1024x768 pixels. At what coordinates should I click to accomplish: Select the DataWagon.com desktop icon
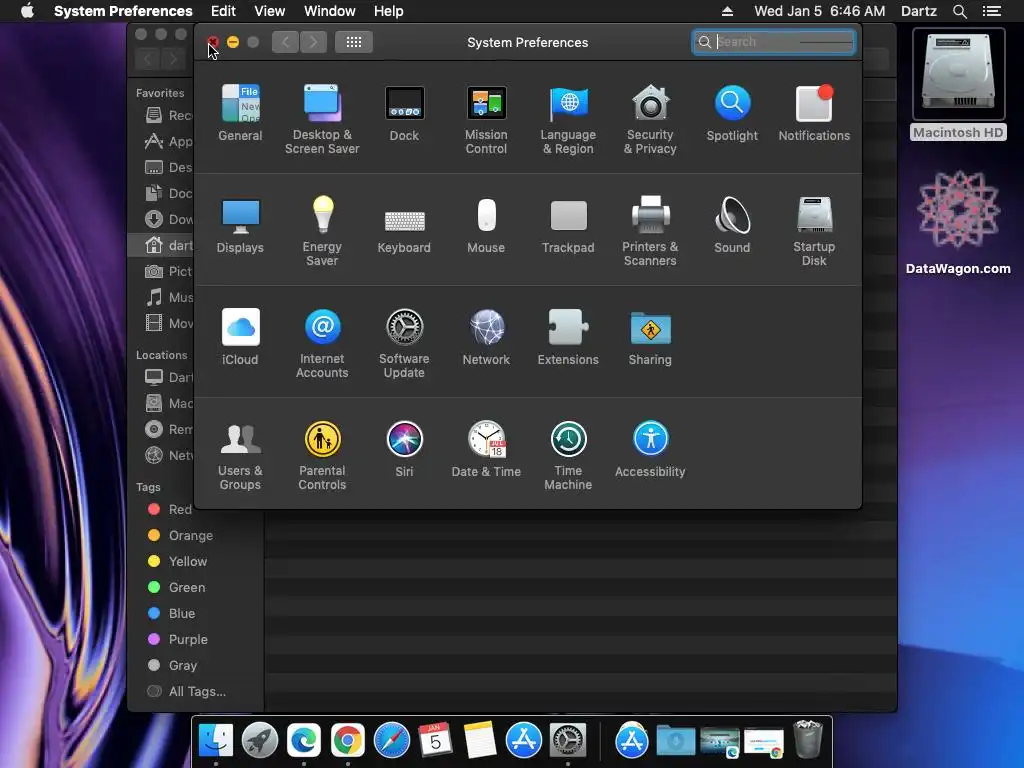[958, 222]
